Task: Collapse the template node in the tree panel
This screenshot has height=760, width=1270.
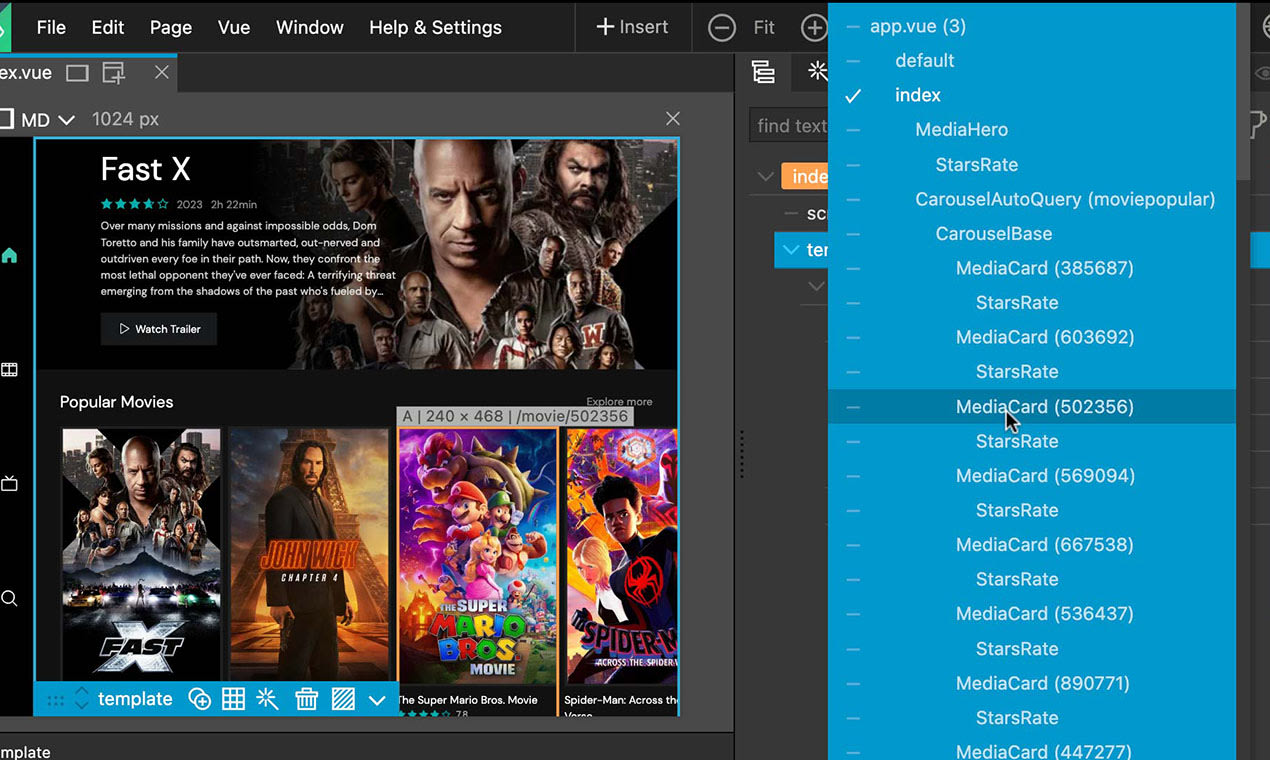Action: point(791,250)
